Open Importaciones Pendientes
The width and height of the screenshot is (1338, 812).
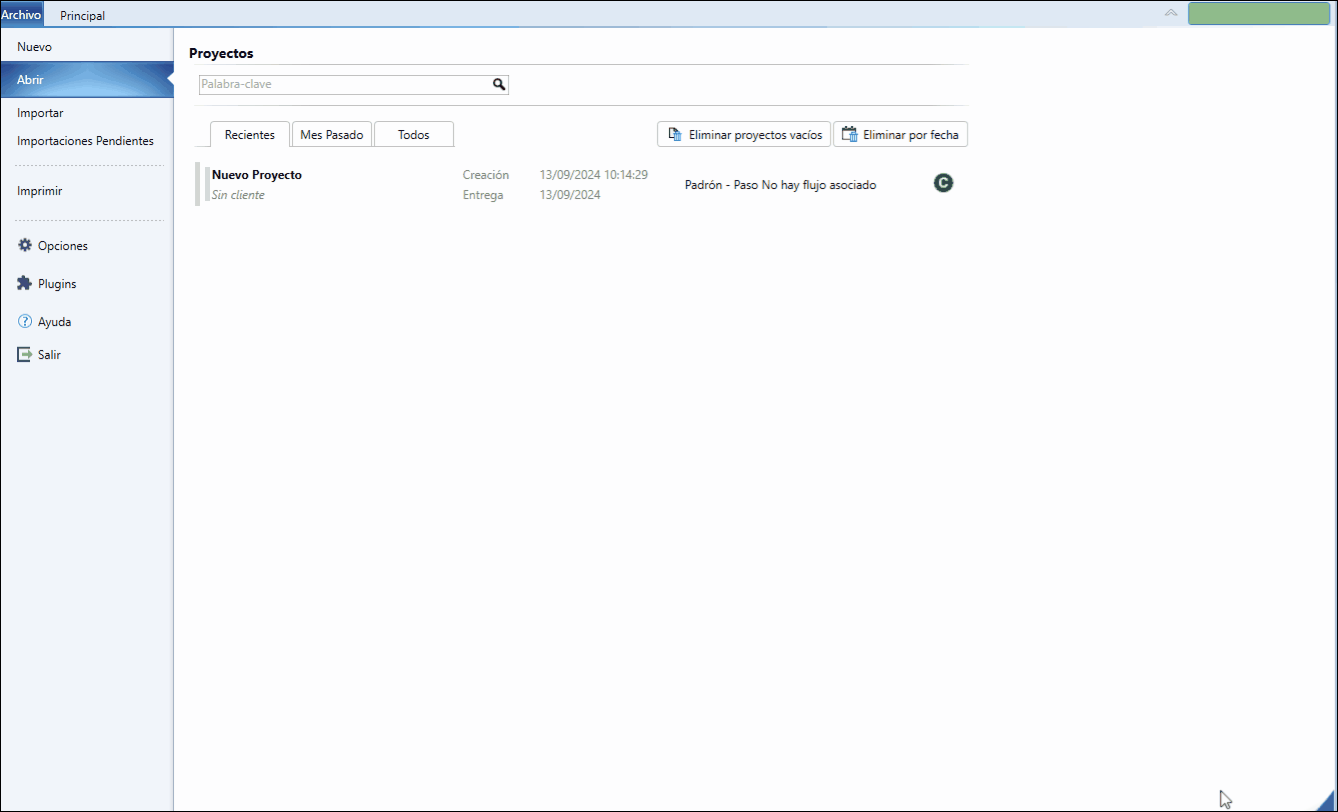click(87, 141)
